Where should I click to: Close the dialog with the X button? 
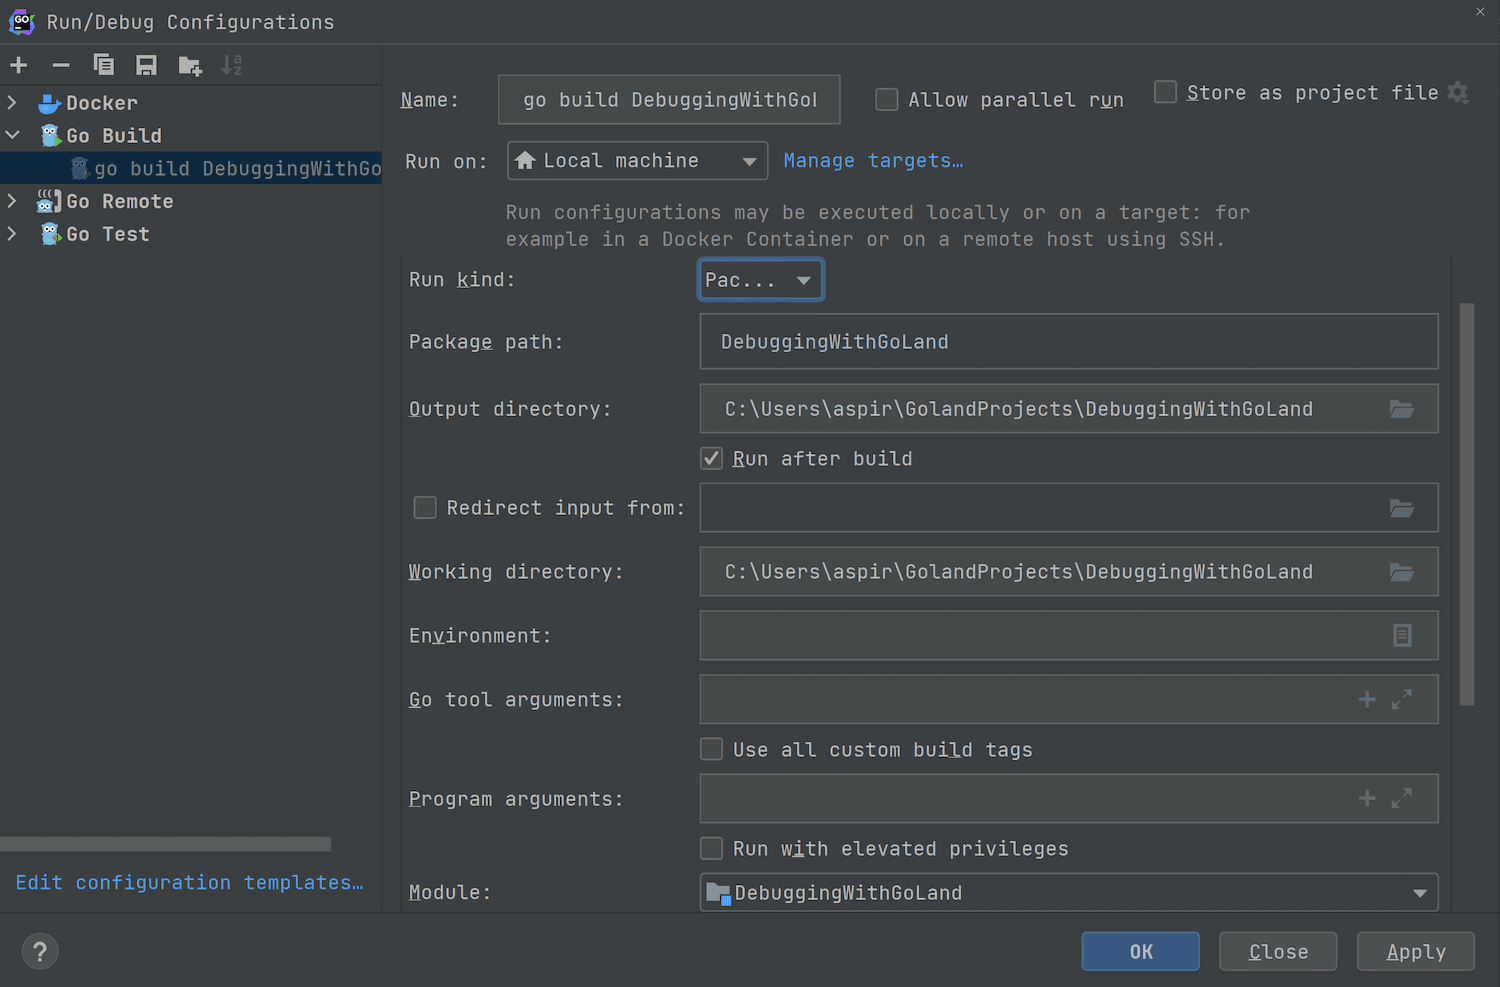coord(1480,12)
